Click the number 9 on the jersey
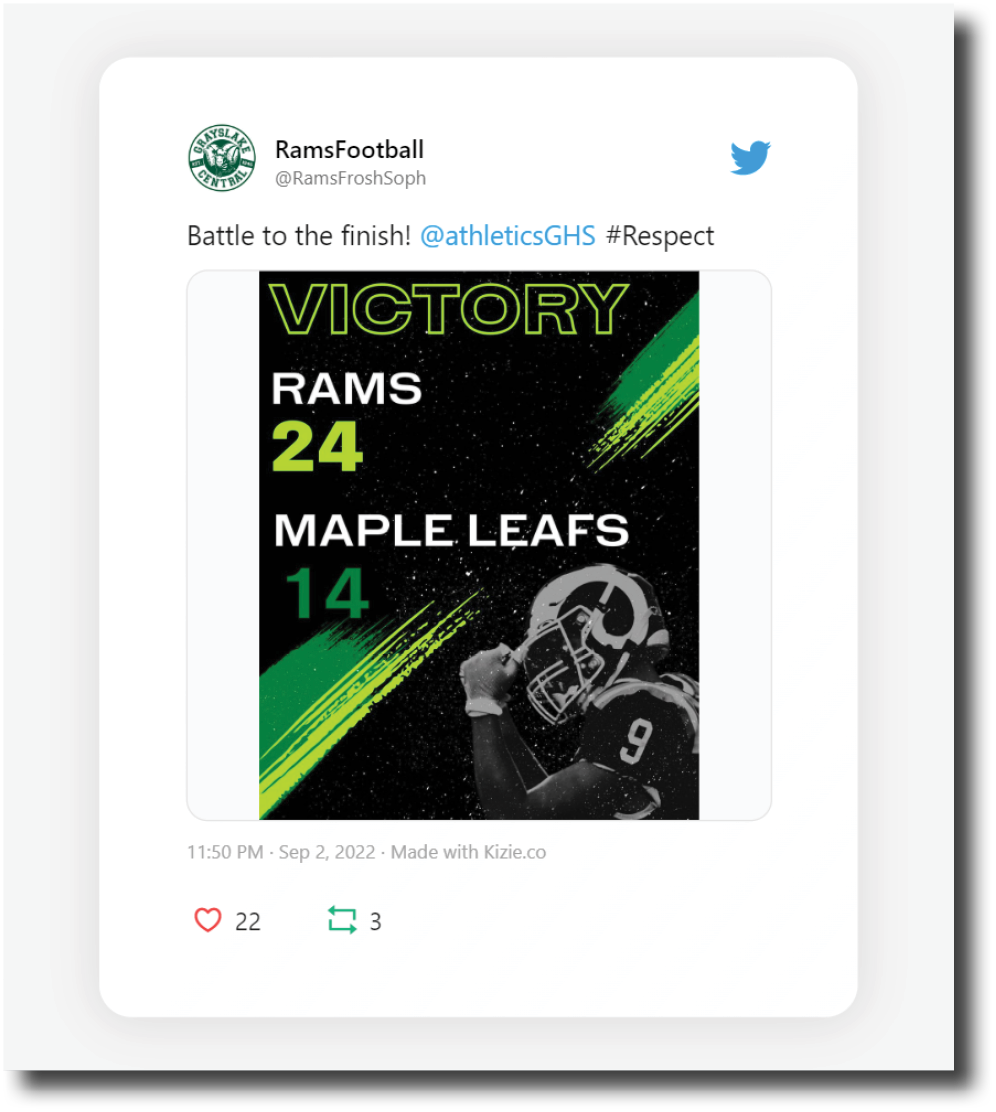The height and width of the screenshot is (1112, 996). 637,738
